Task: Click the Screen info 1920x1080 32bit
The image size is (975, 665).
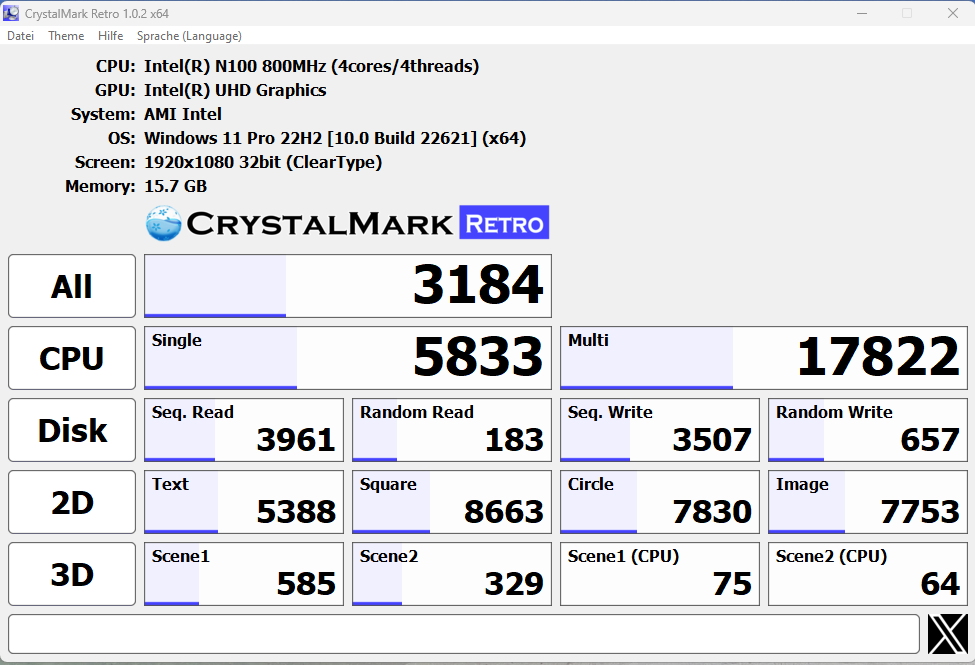Action: pyautogui.click(x=263, y=162)
